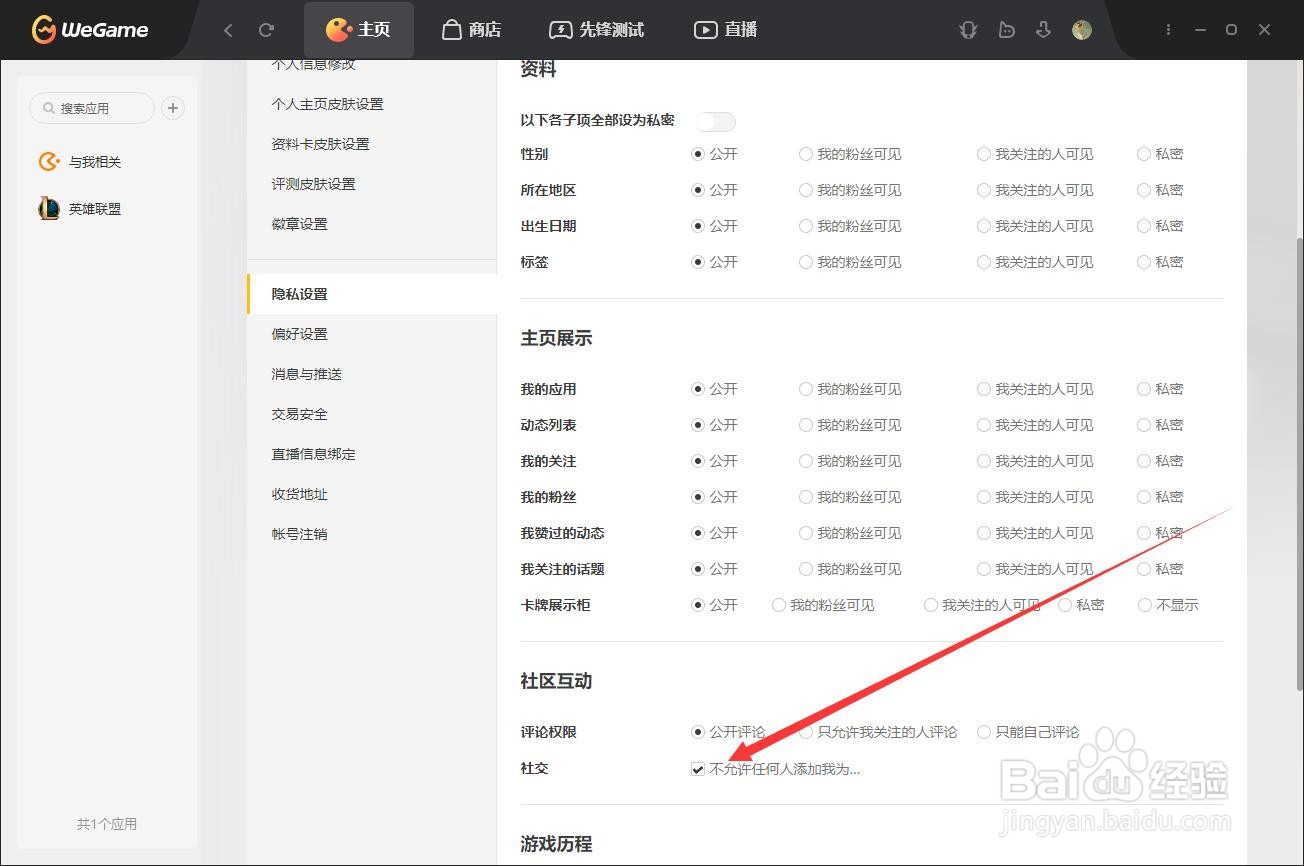Switch to the 先锋测试 tab
This screenshot has width=1304, height=866.
point(597,30)
